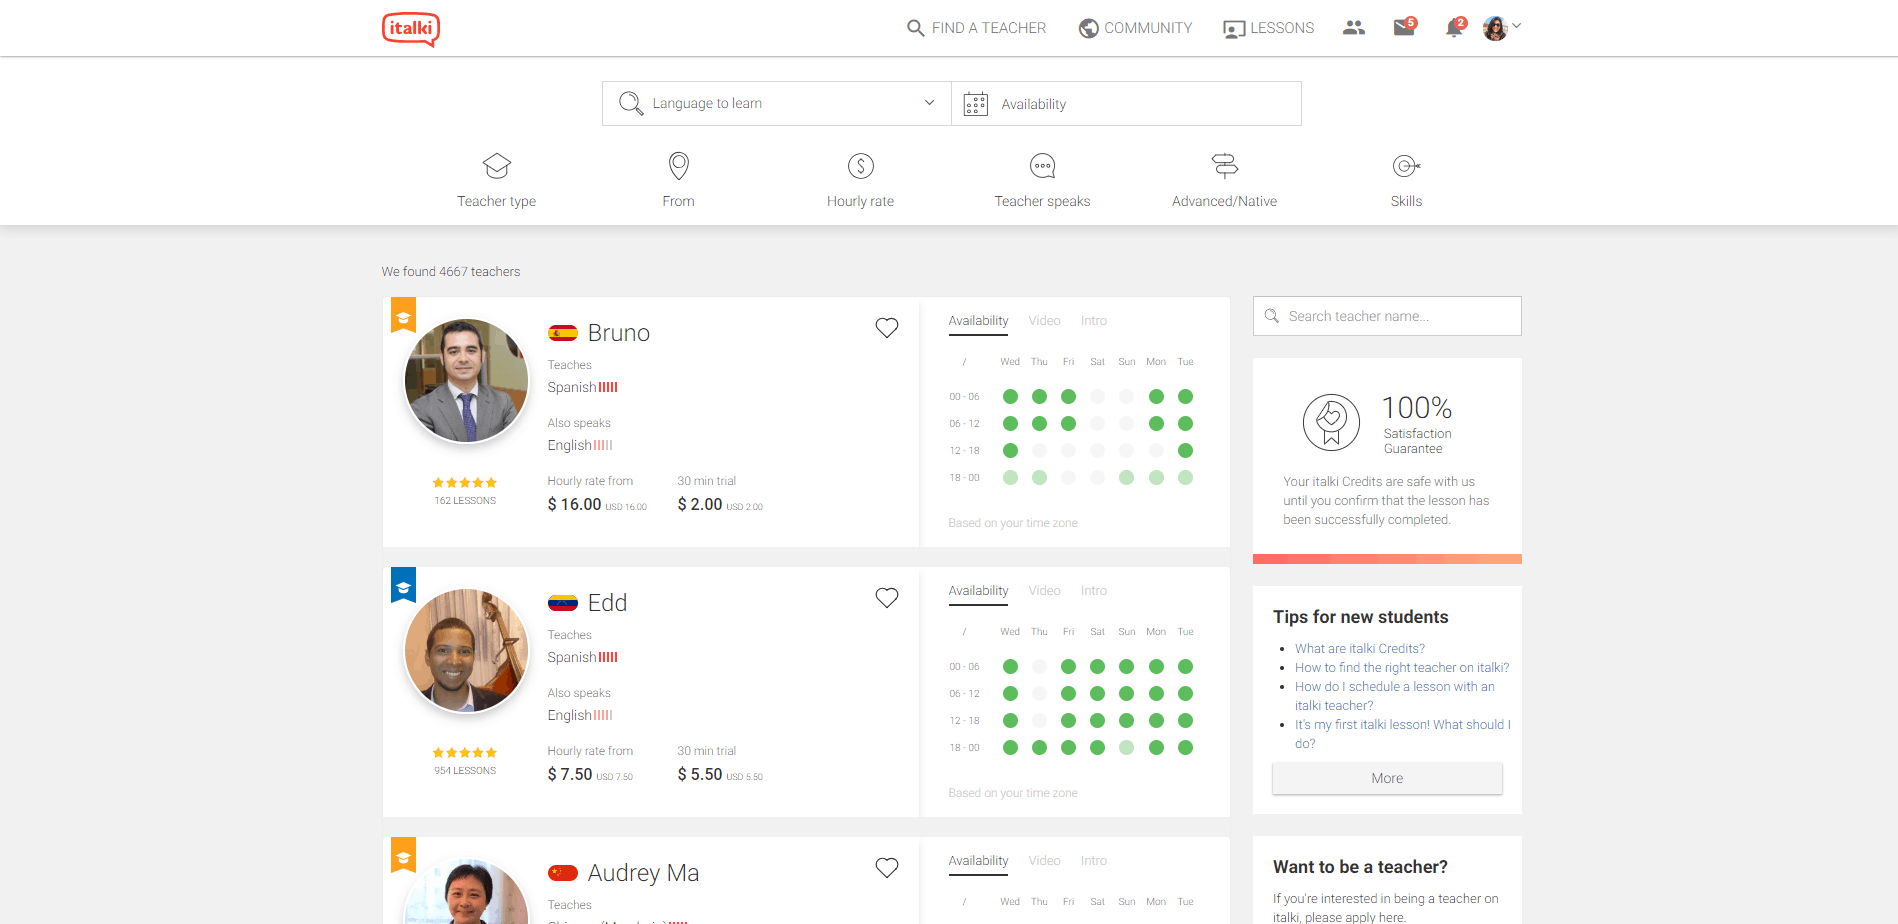Select Edd's Availability tab

coord(978,591)
